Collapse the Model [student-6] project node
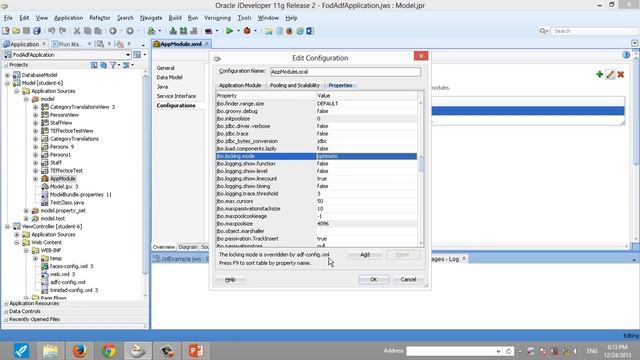Image resolution: width=640 pixels, height=360 pixels. click(x=7, y=83)
